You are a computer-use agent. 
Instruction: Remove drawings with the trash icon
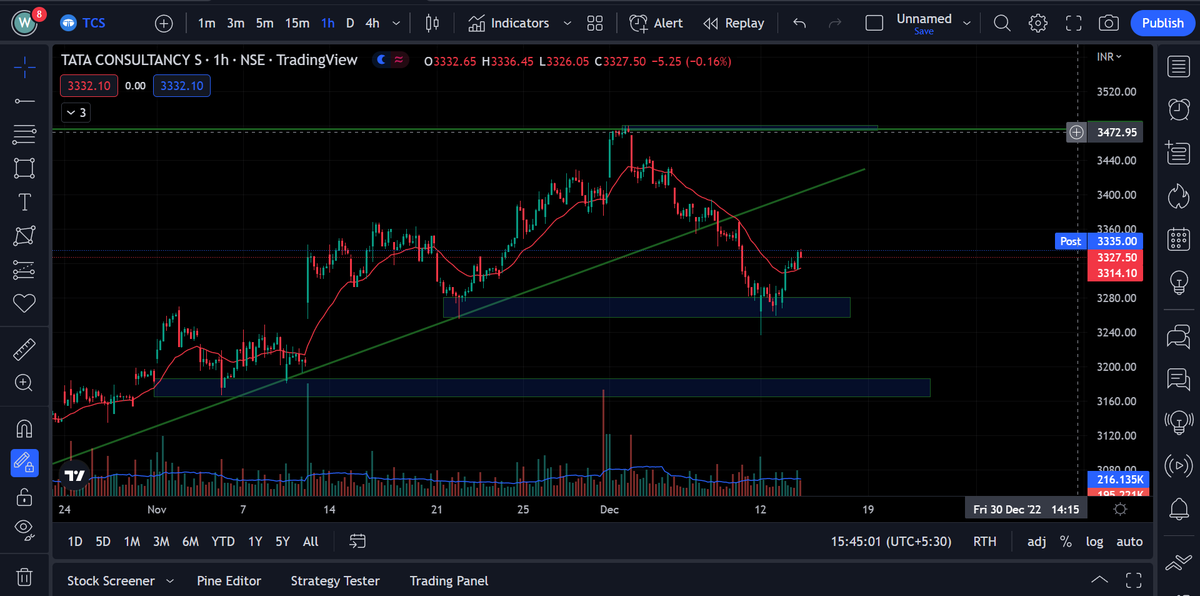[x=25, y=577]
